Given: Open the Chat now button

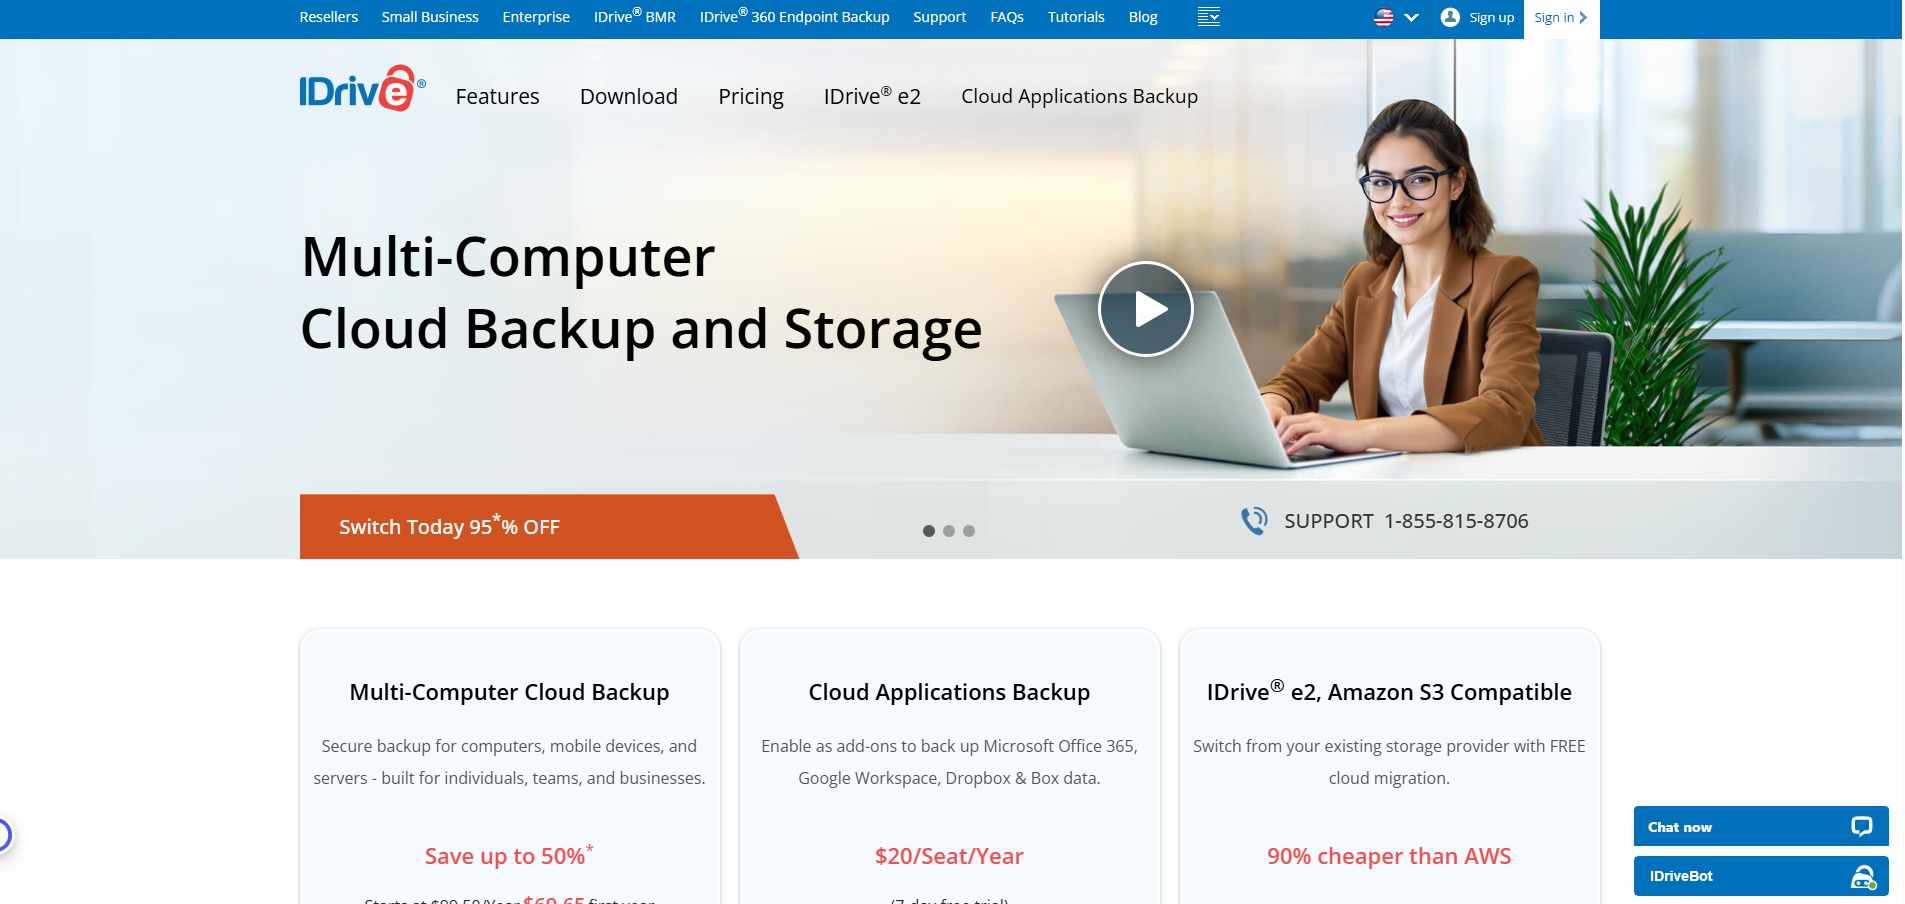Looking at the screenshot, I should [x=1761, y=826].
